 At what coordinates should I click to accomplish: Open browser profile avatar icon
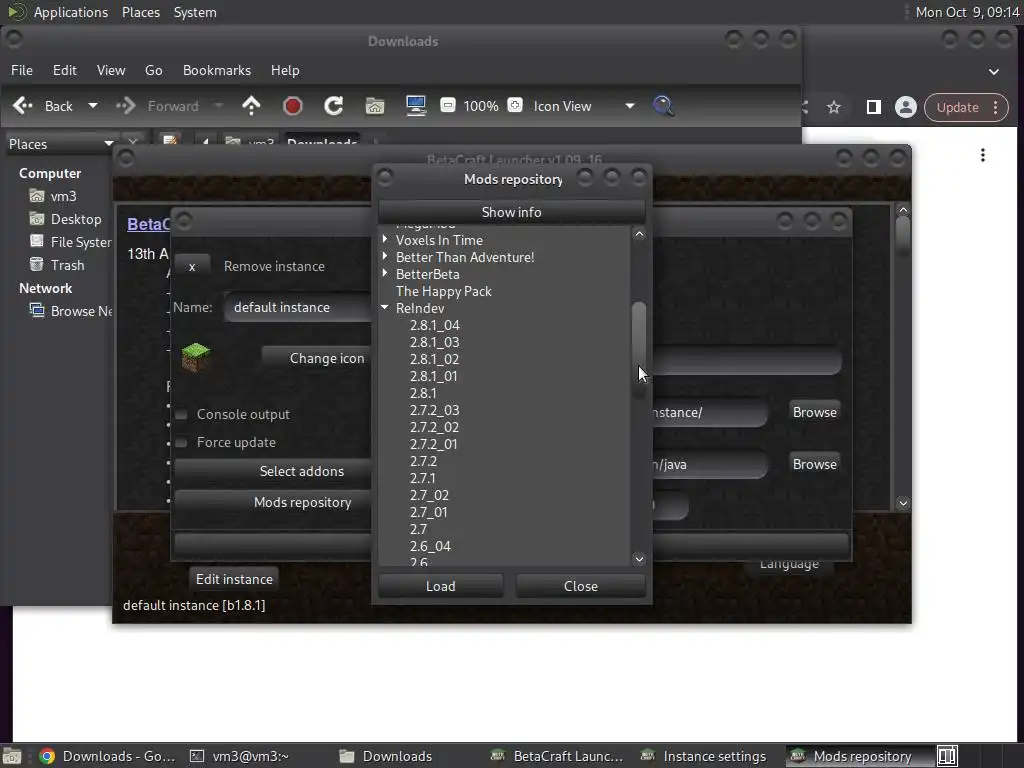906,107
